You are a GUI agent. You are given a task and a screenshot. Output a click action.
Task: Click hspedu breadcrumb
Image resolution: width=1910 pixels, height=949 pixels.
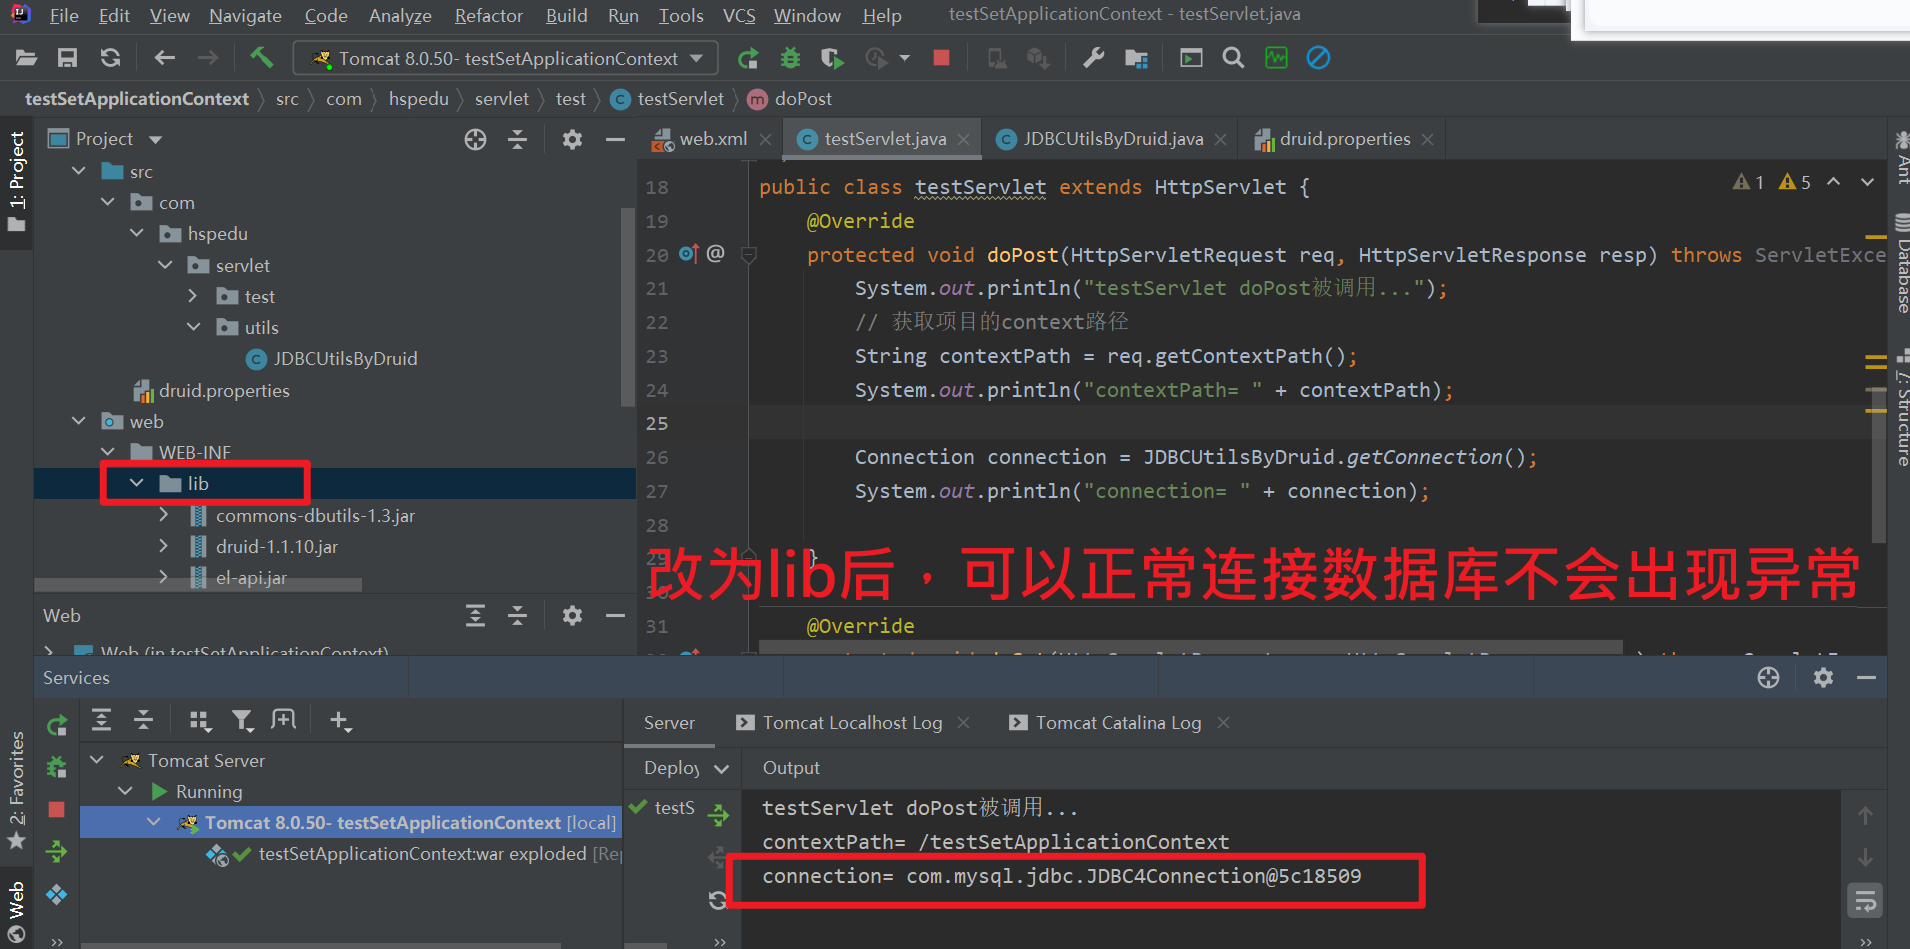(418, 99)
